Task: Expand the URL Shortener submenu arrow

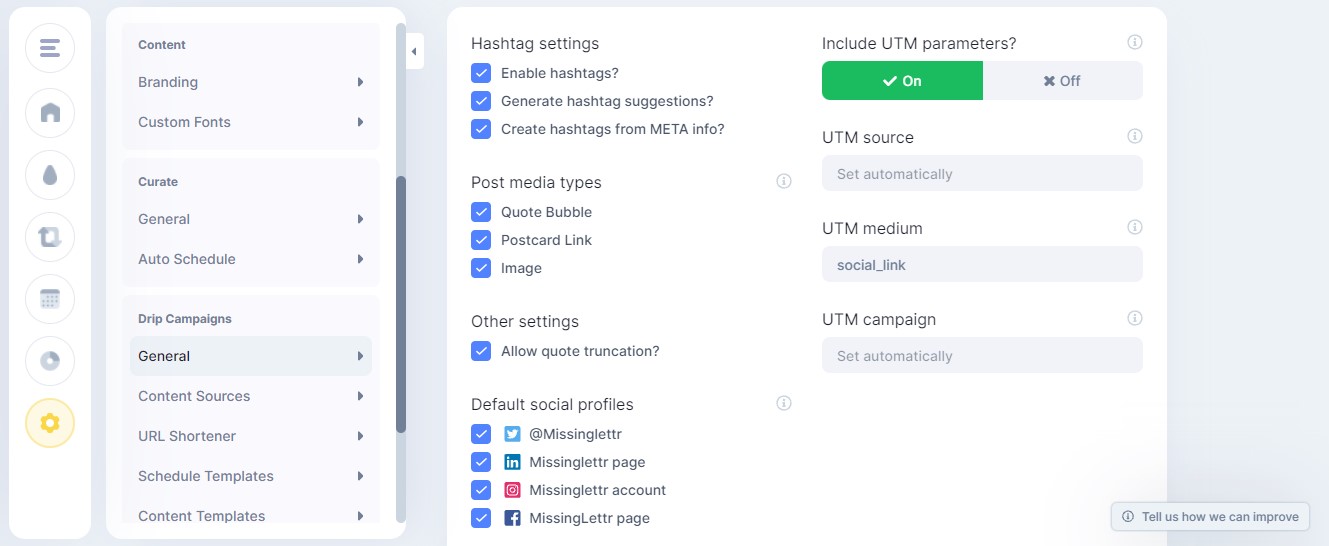Action: 360,436
